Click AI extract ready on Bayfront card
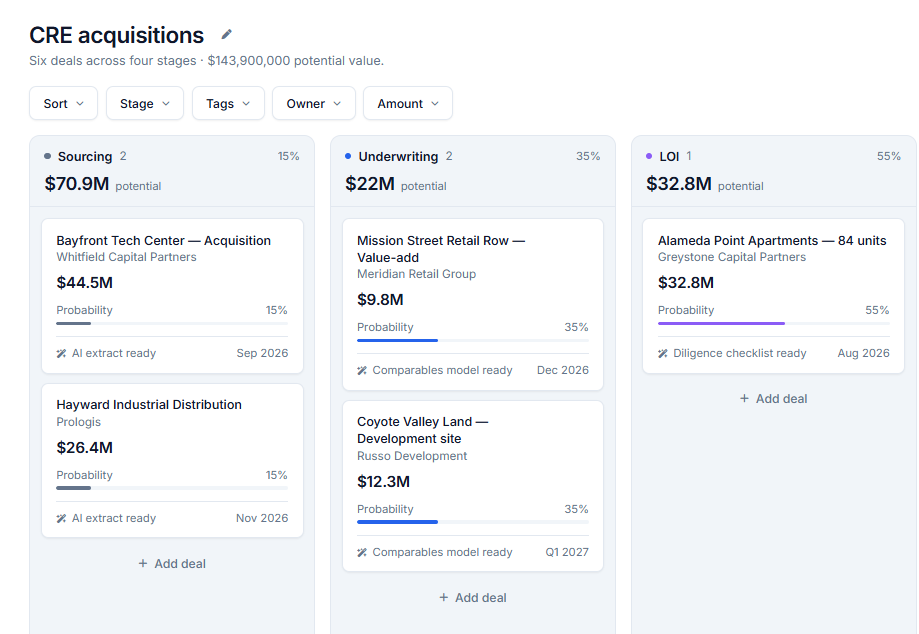The width and height of the screenshot is (919, 634). pos(114,353)
